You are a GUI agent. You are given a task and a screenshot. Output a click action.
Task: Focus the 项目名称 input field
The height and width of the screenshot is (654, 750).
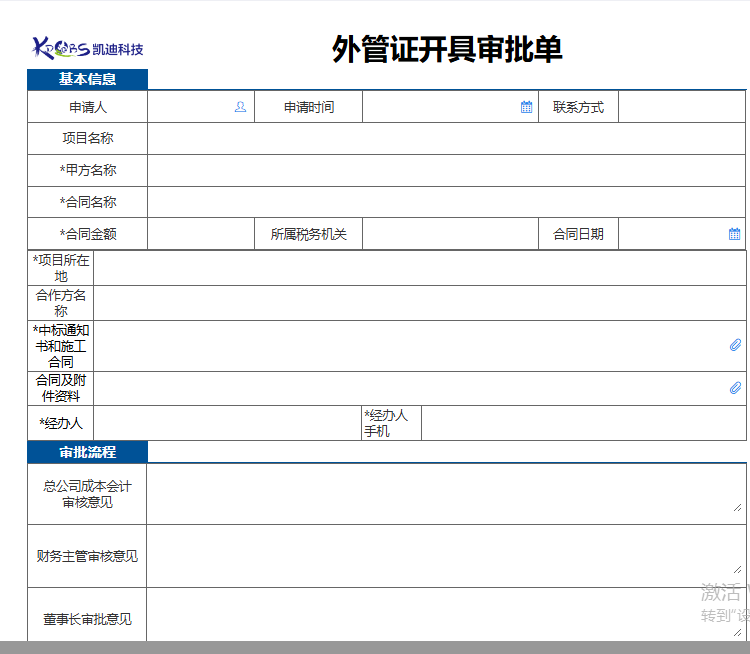pos(446,138)
